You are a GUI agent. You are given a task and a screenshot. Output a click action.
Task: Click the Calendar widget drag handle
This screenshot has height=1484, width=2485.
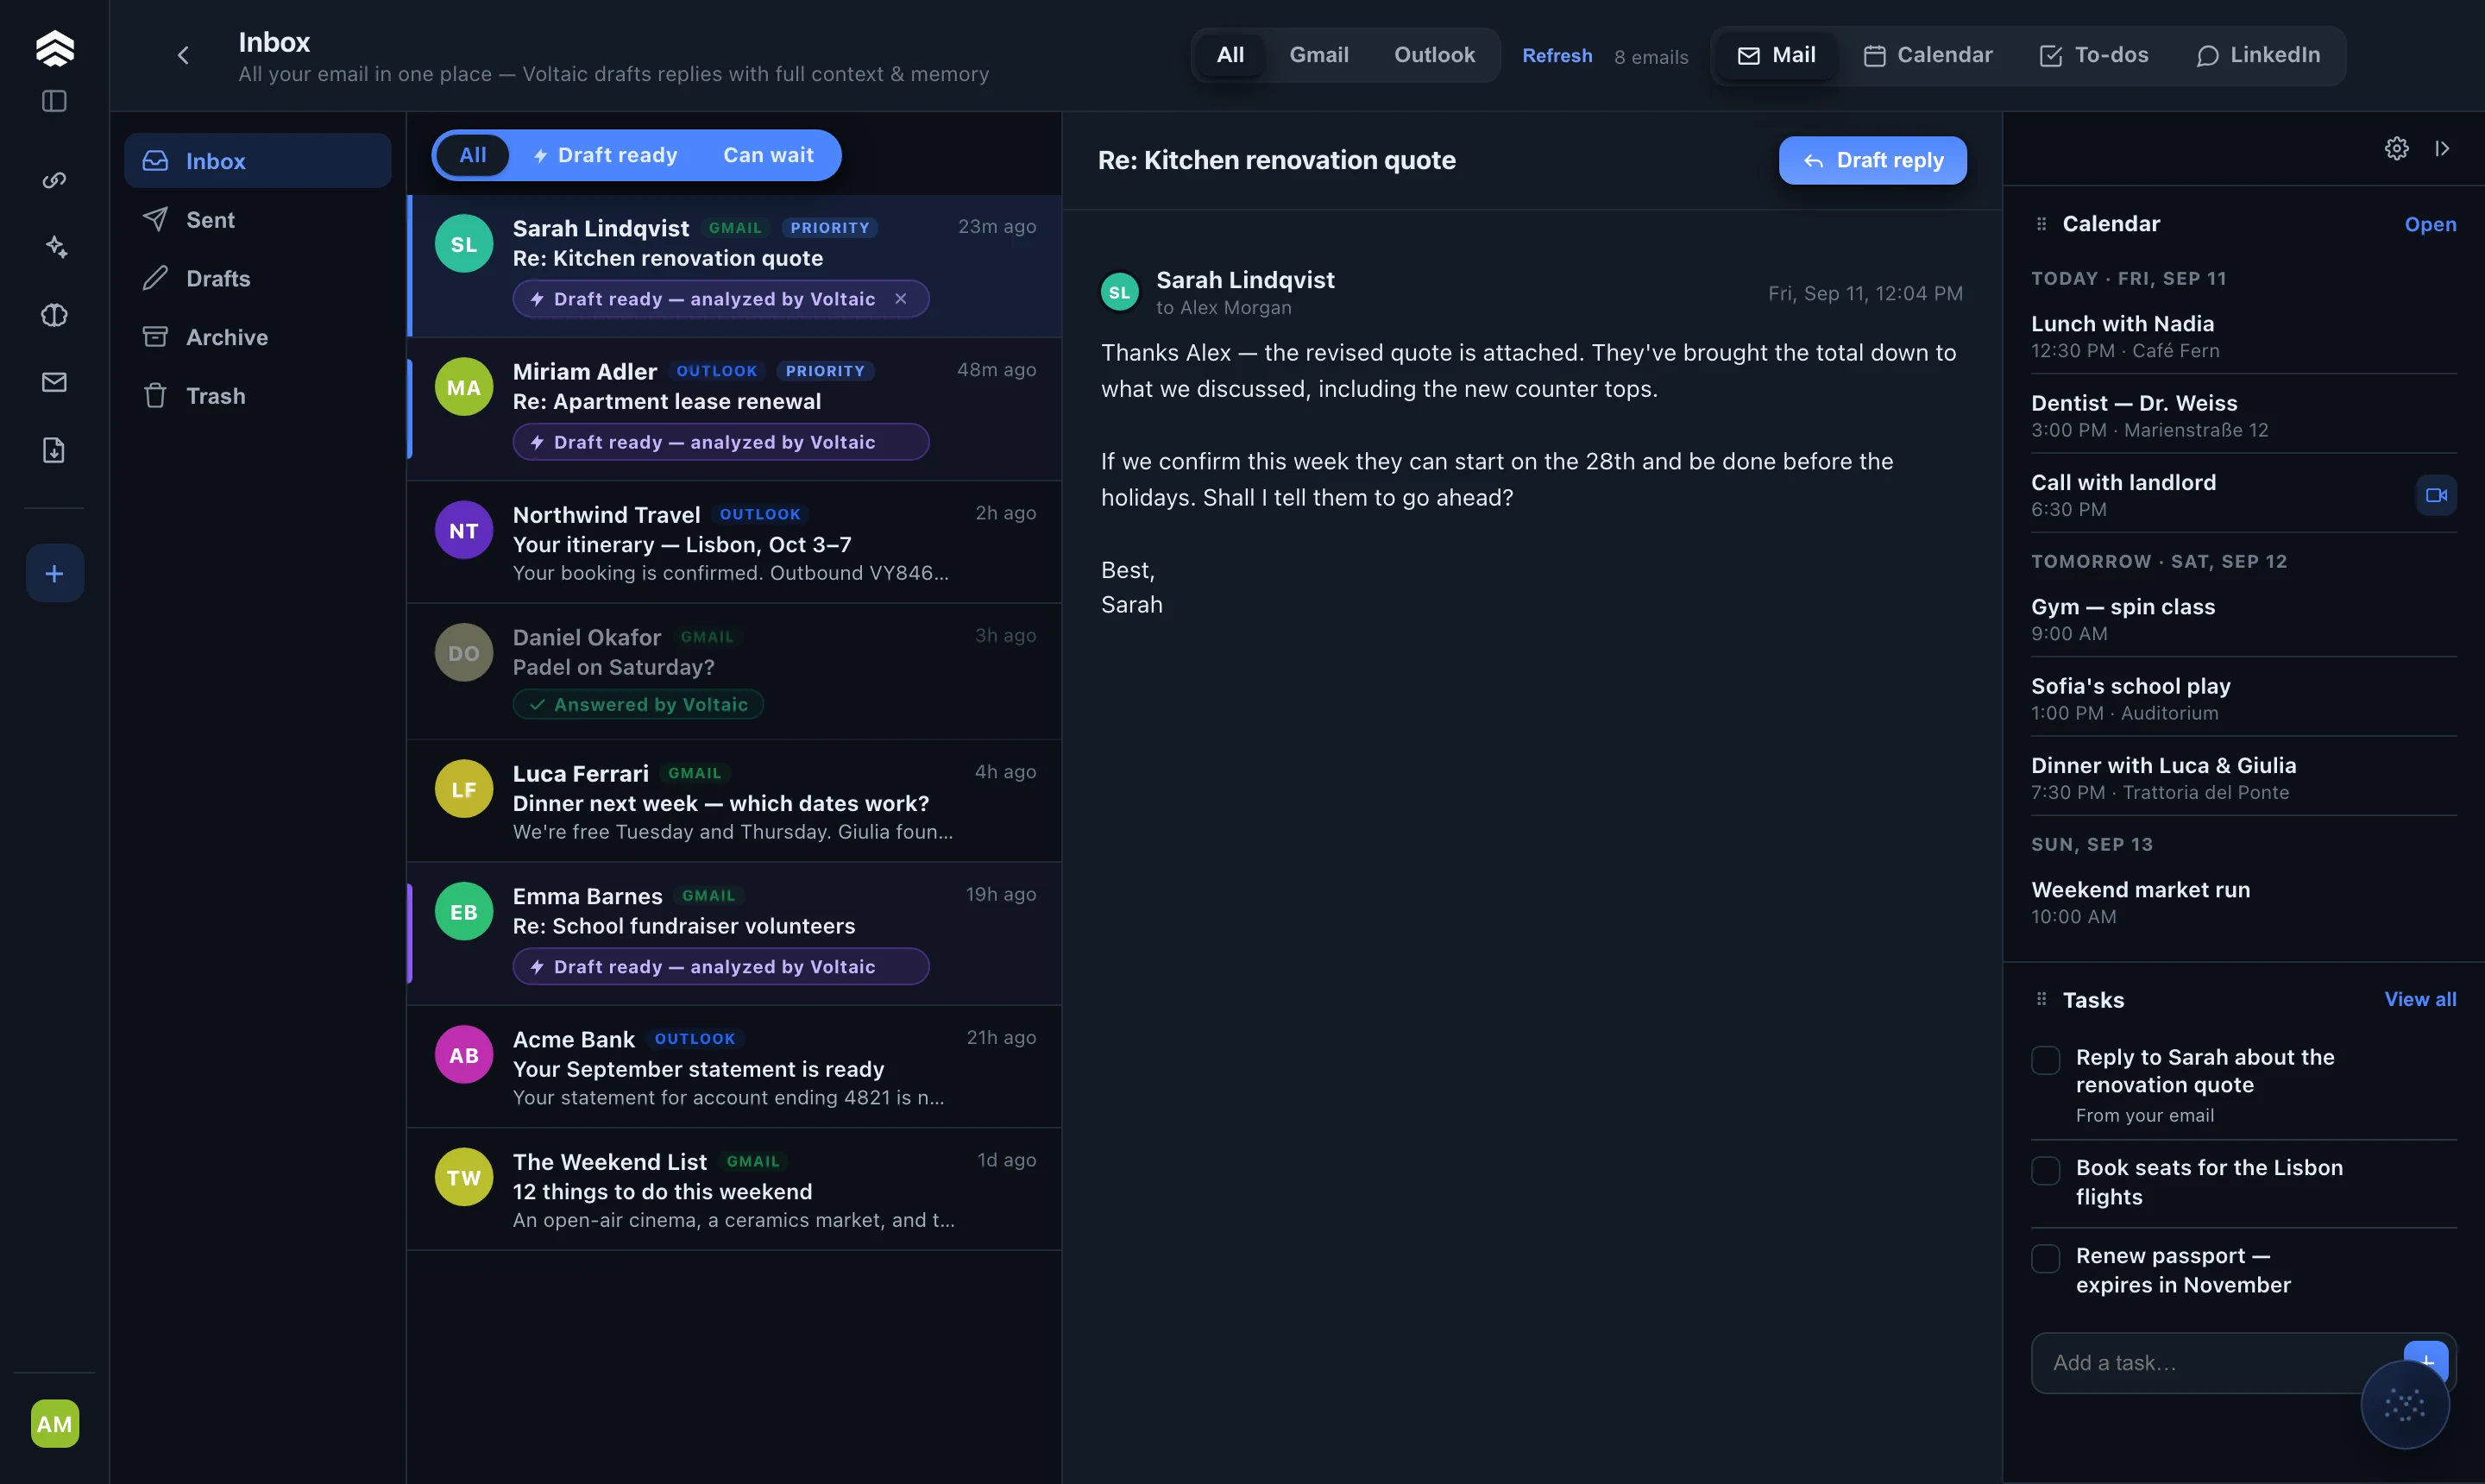click(2041, 224)
